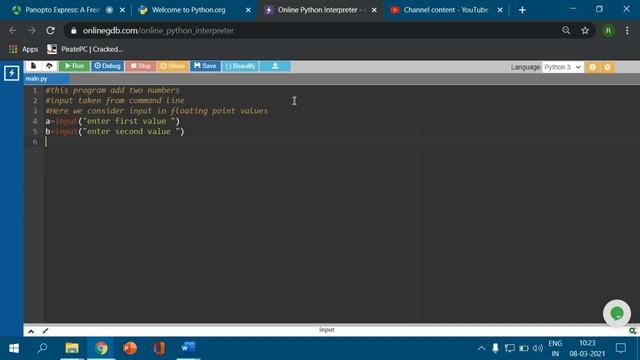640x360 pixels.
Task: Open File Explorer from taskbar
Action: point(72,348)
